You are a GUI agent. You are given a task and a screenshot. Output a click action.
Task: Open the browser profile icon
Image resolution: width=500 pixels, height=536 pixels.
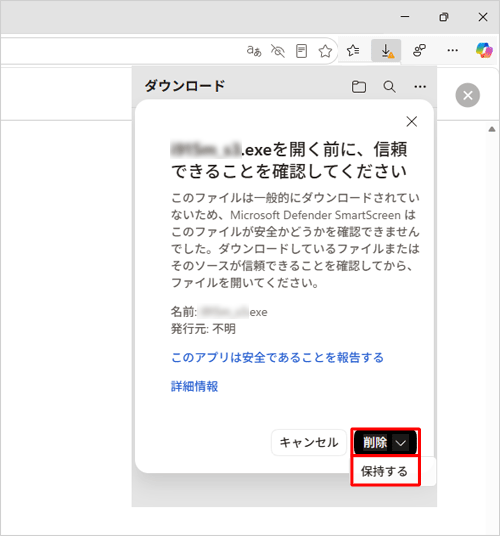pos(419,51)
